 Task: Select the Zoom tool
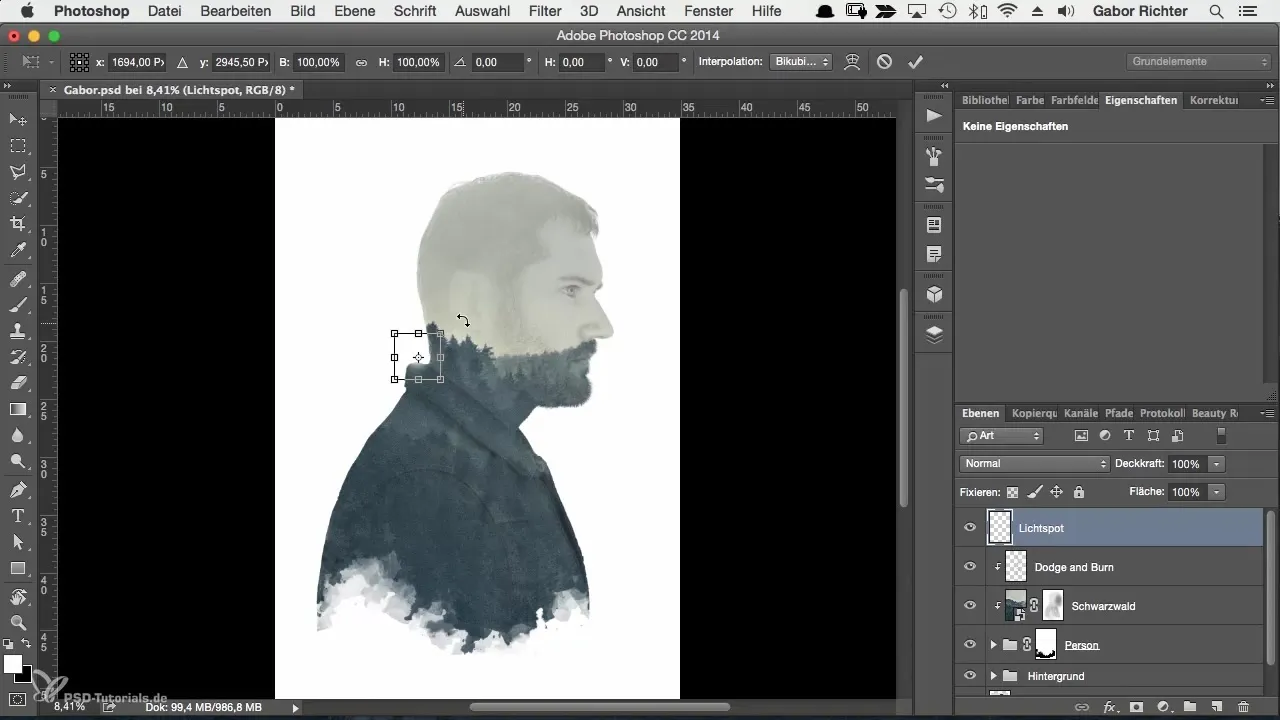click(x=18, y=623)
